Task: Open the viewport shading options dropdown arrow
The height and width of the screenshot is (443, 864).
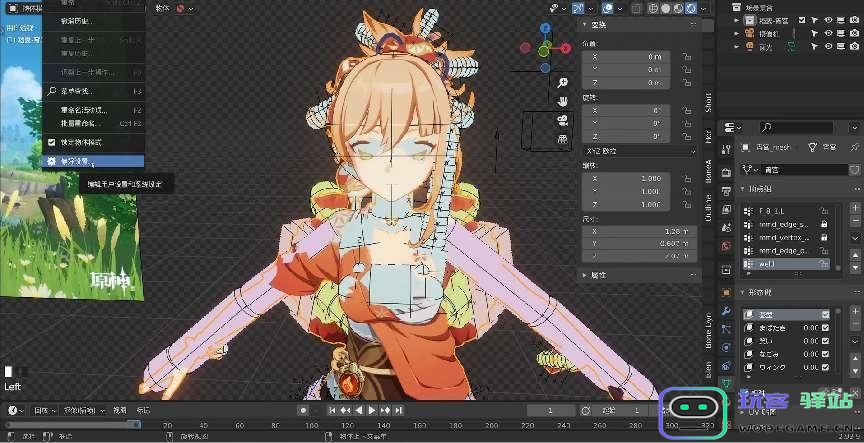Action: coord(703,8)
